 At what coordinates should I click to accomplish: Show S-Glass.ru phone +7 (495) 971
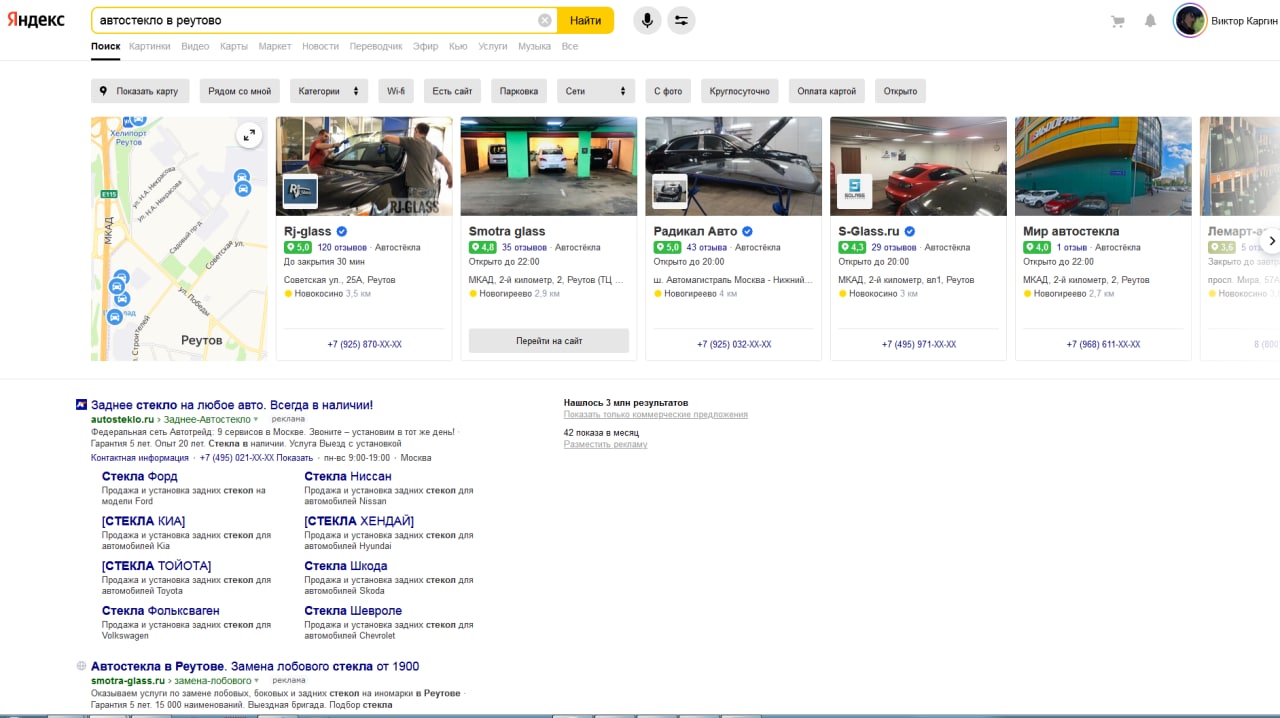click(919, 344)
